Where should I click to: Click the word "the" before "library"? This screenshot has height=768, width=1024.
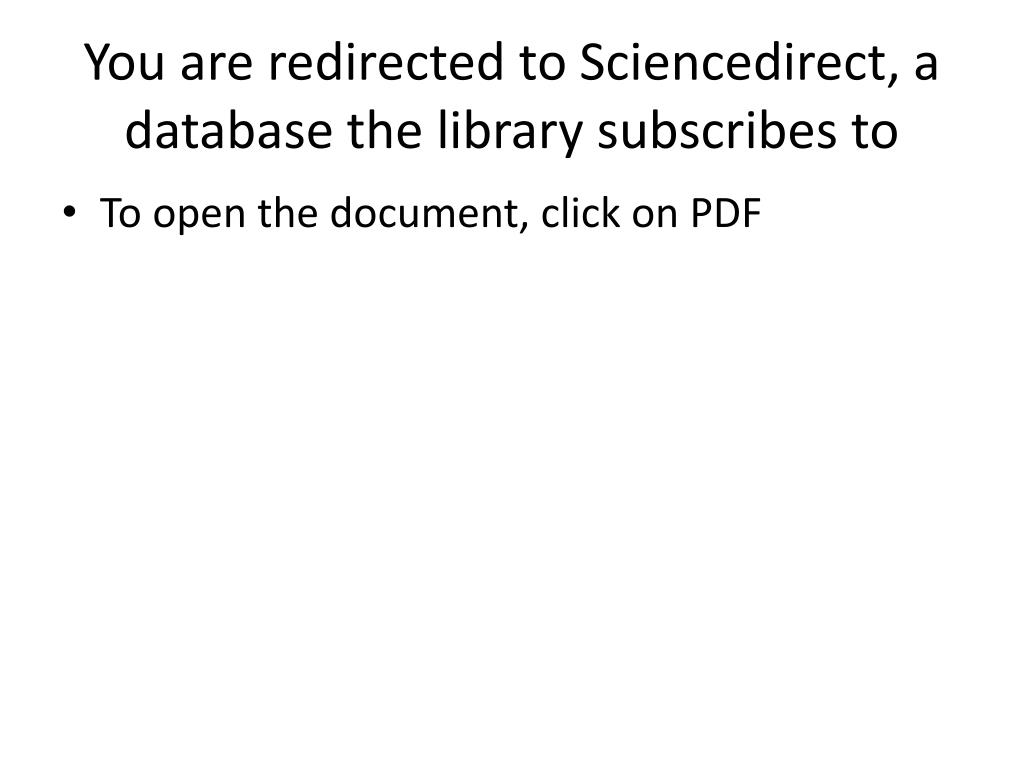[x=384, y=131]
